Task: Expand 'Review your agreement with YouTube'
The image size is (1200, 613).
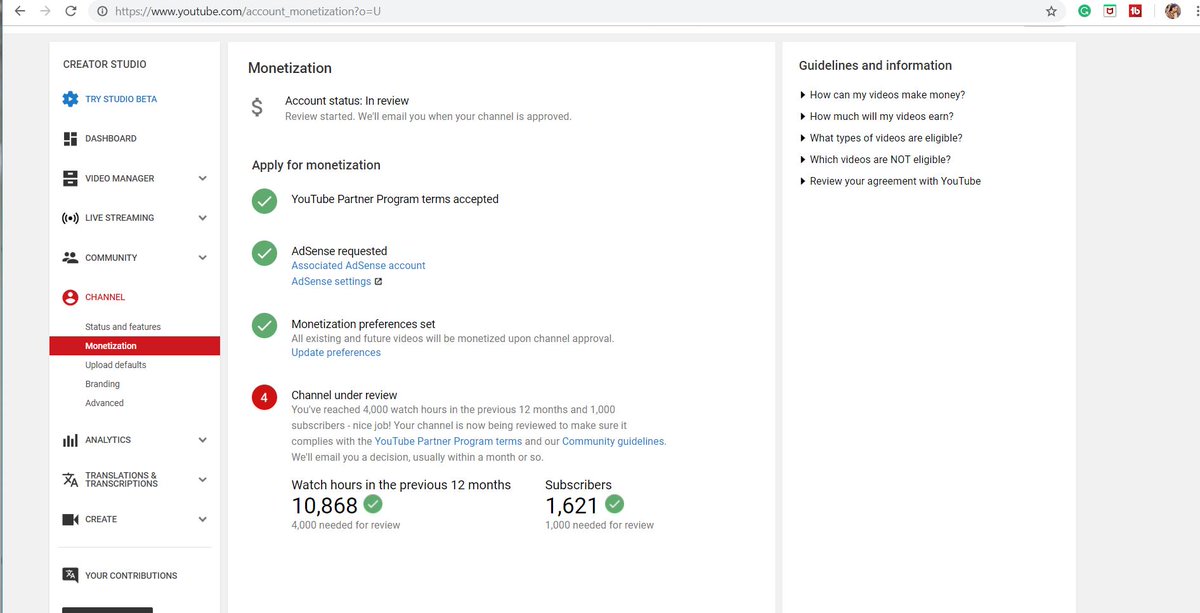Action: [x=889, y=181]
